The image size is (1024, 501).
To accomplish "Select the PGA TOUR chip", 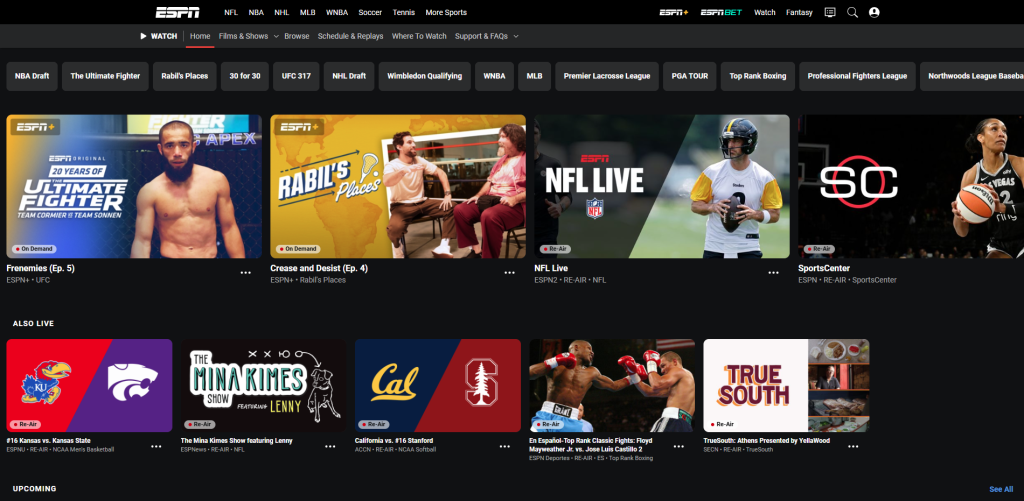I will 690,76.
